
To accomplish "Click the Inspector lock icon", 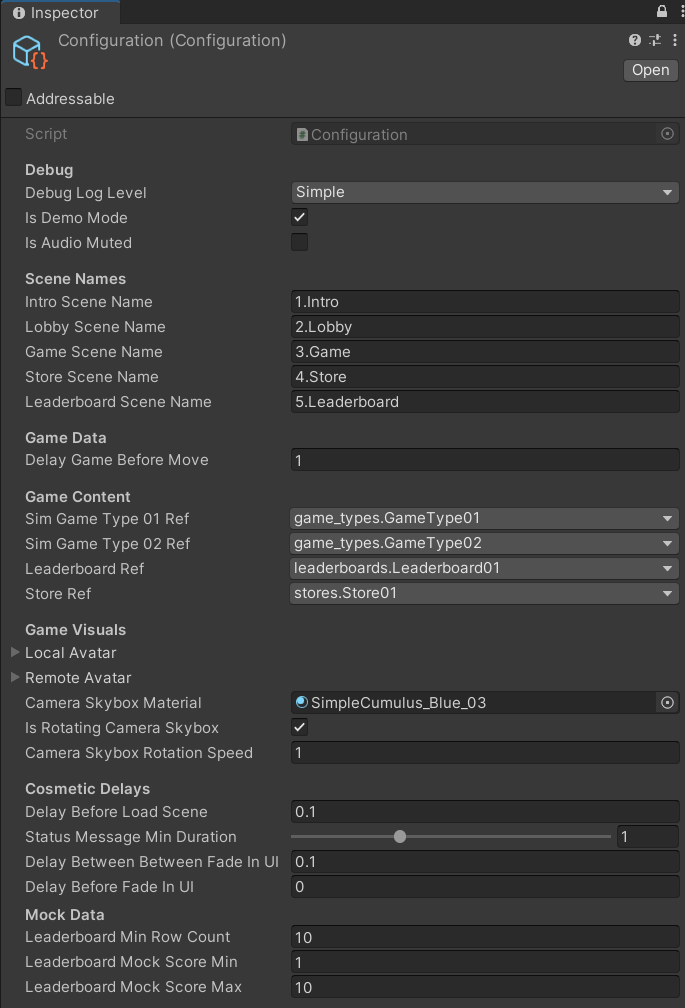I will pos(661,12).
